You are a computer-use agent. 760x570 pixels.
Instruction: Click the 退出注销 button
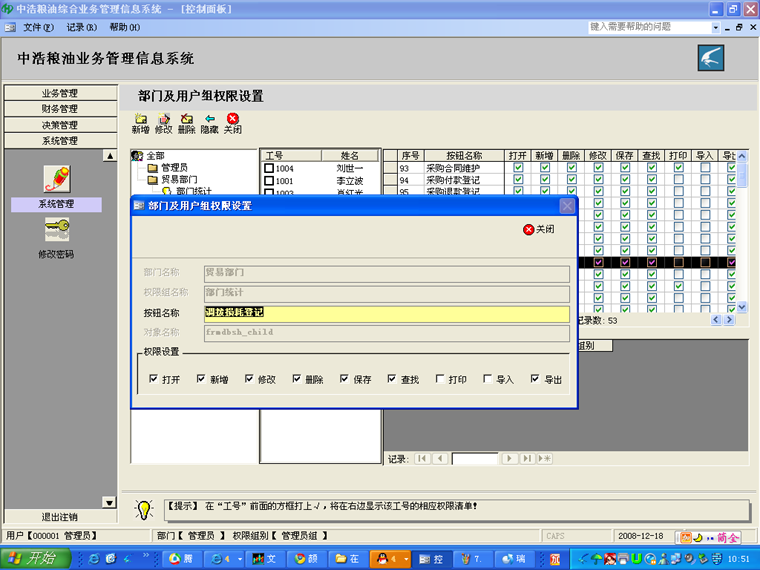(60, 517)
